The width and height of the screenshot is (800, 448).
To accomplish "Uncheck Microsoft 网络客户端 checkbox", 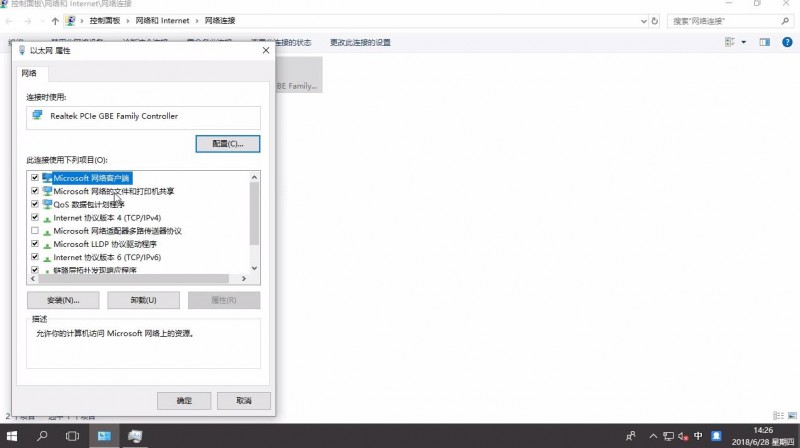I will coord(35,178).
